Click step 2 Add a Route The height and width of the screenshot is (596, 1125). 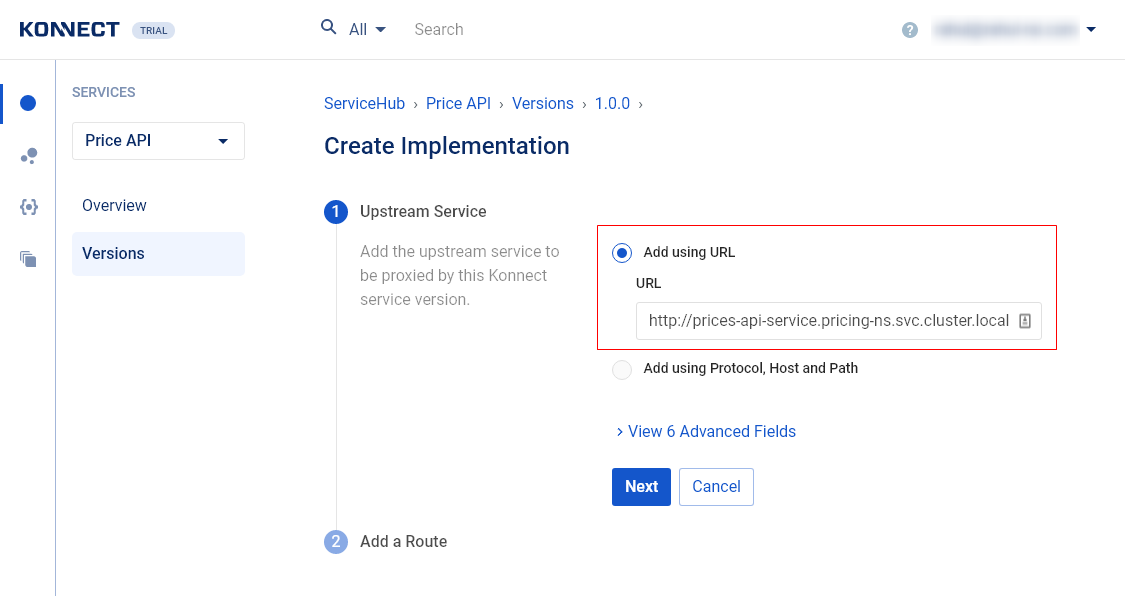tap(403, 541)
